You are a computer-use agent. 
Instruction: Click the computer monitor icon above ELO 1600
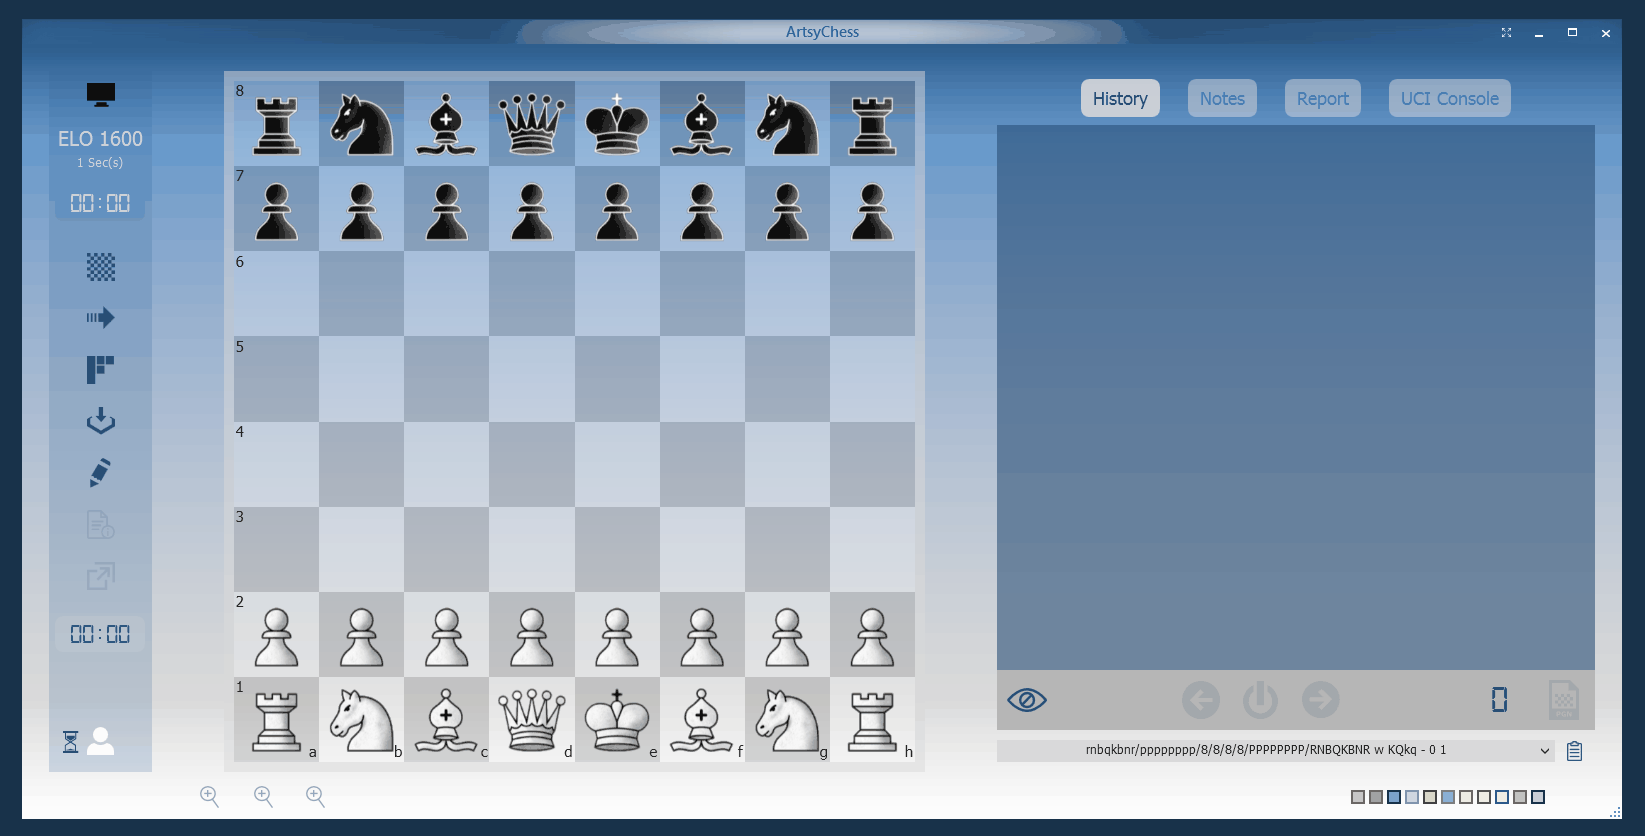tap(100, 95)
